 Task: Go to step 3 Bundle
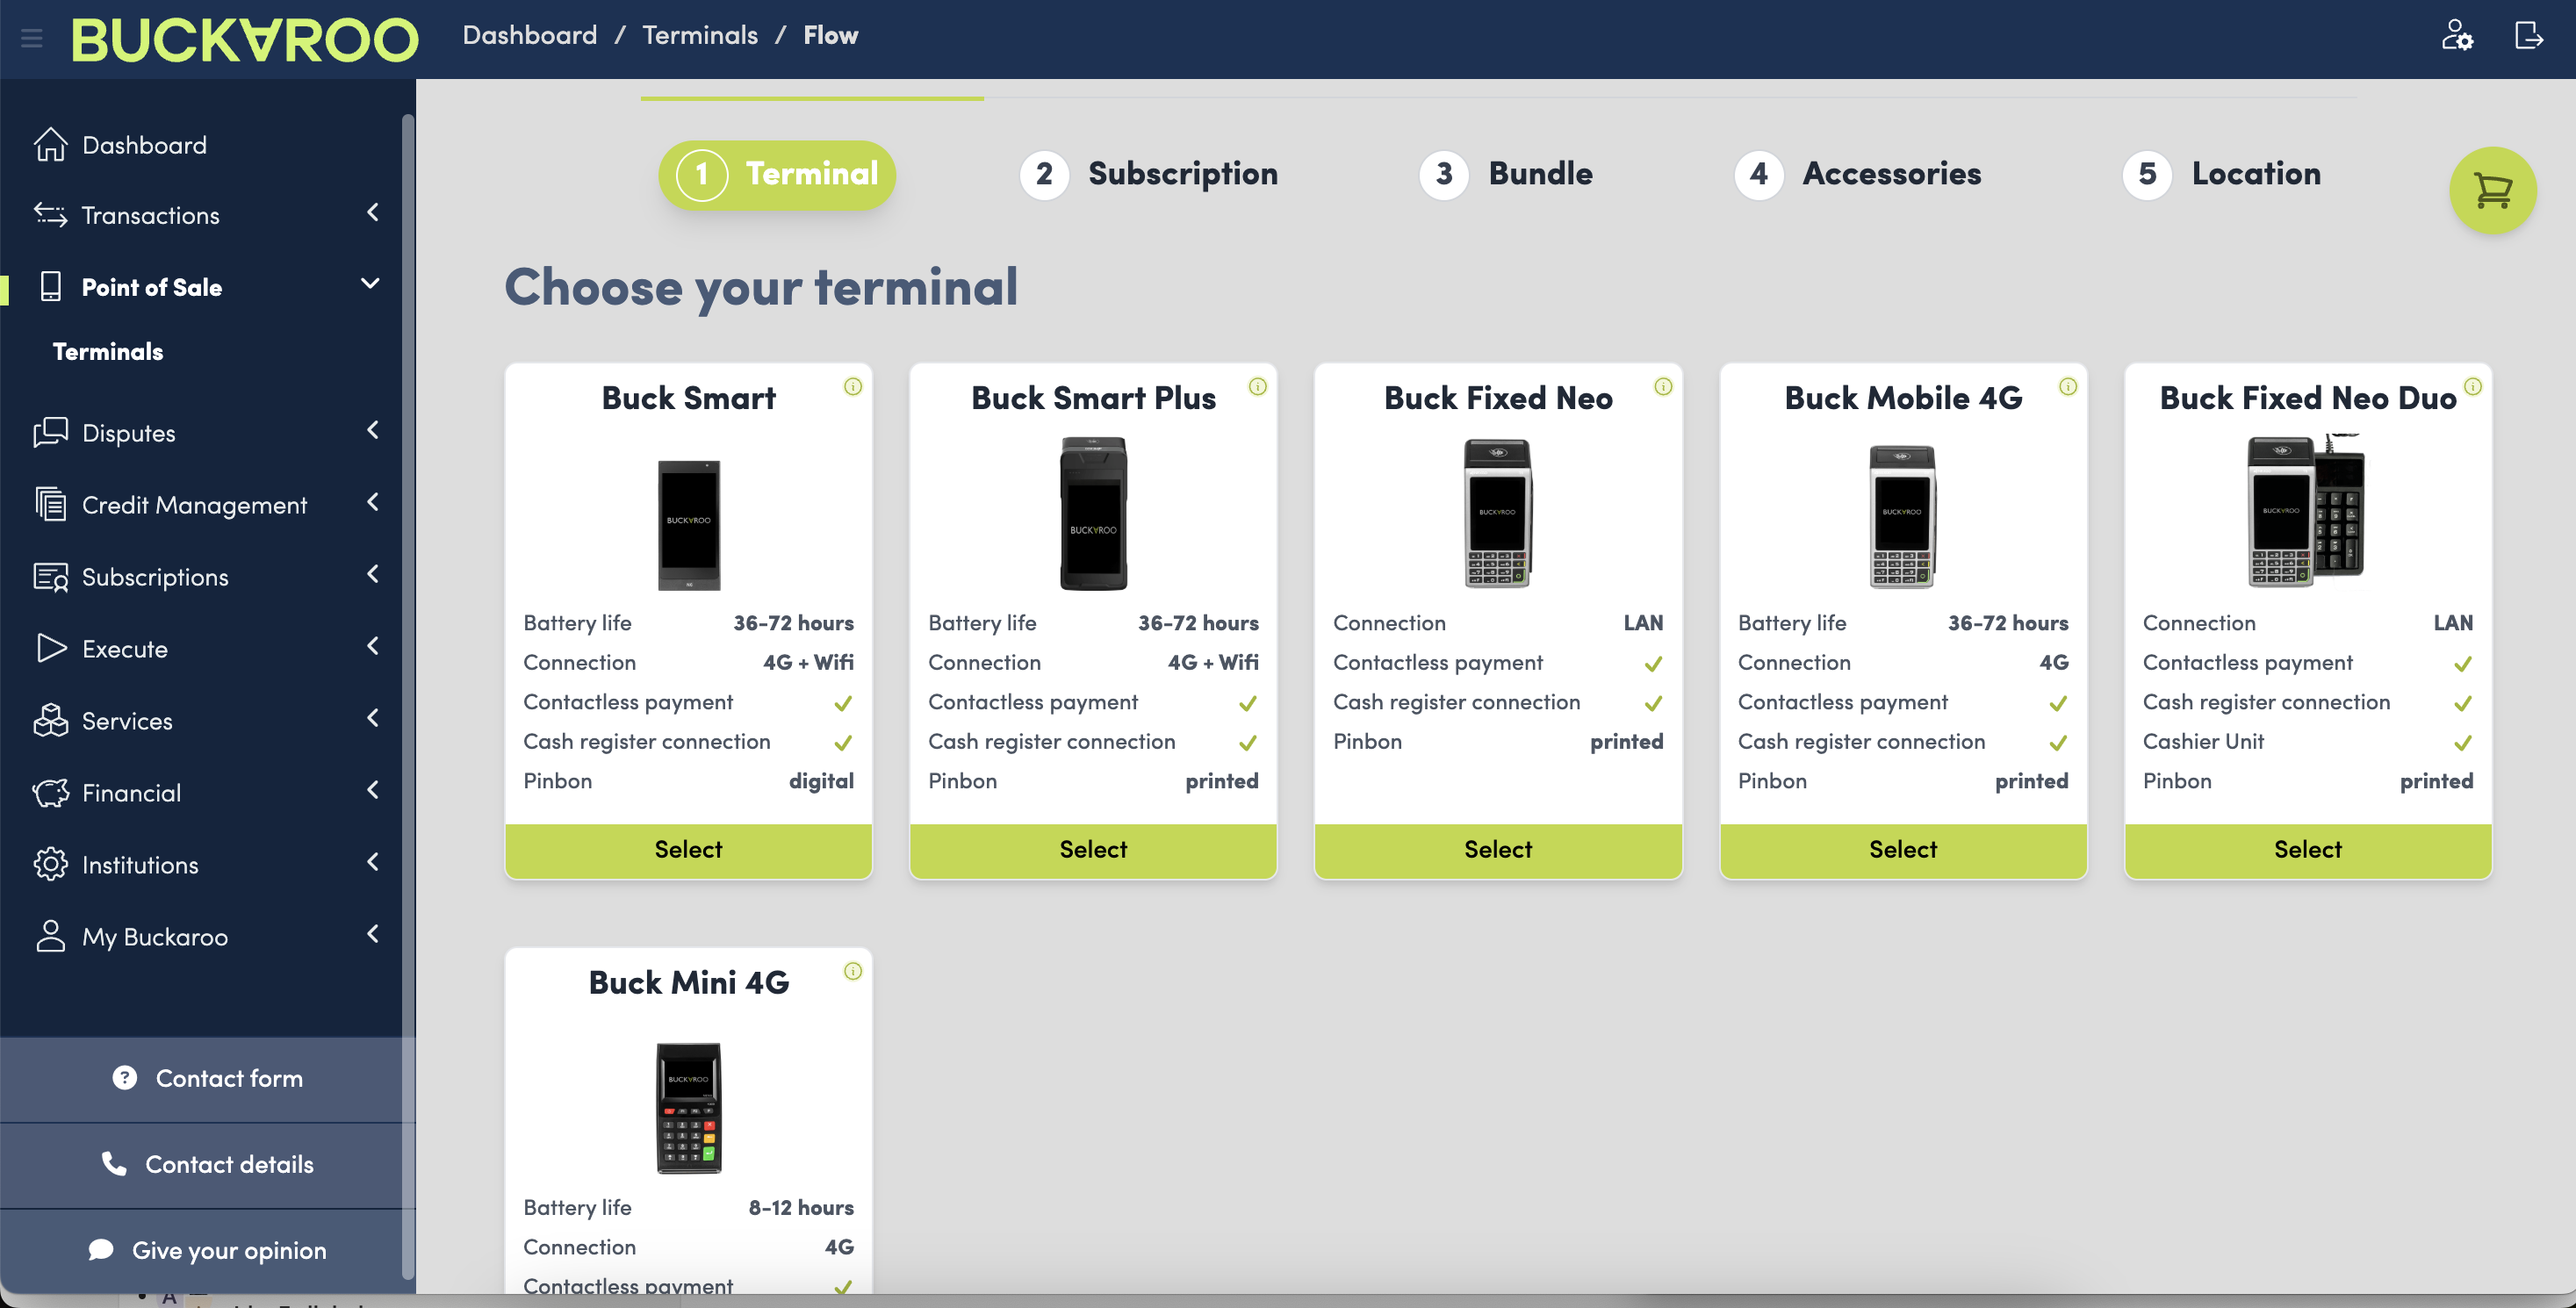1506,175
